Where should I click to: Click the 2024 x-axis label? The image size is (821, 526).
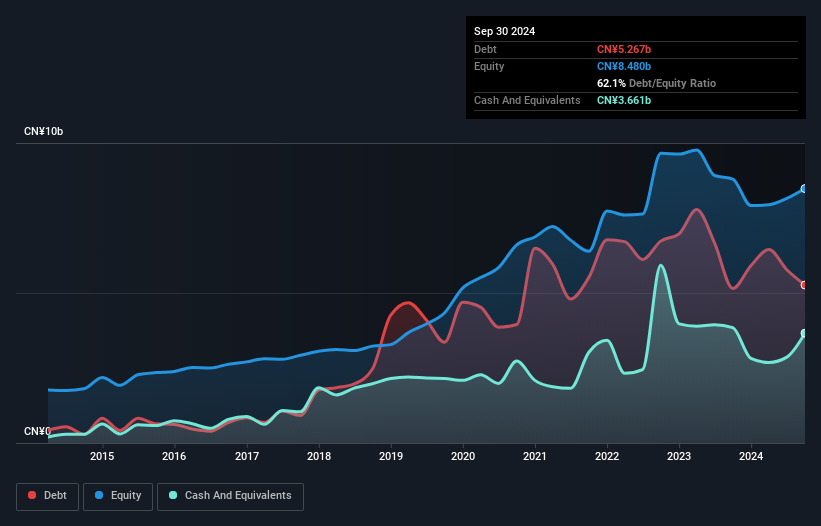[751, 456]
